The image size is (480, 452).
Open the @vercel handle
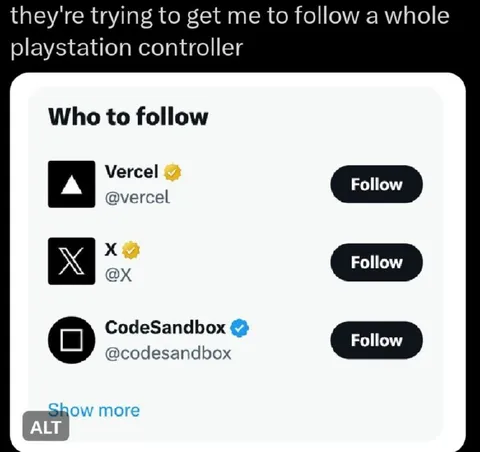click(x=137, y=197)
